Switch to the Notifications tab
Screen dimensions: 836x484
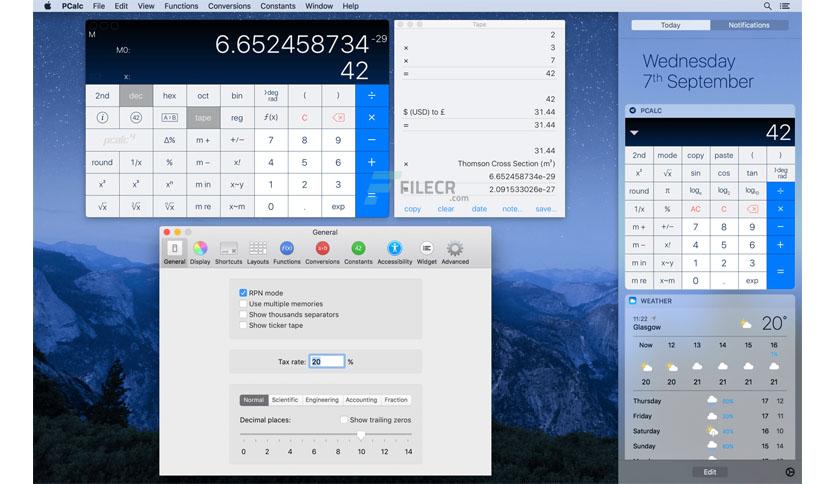749,25
